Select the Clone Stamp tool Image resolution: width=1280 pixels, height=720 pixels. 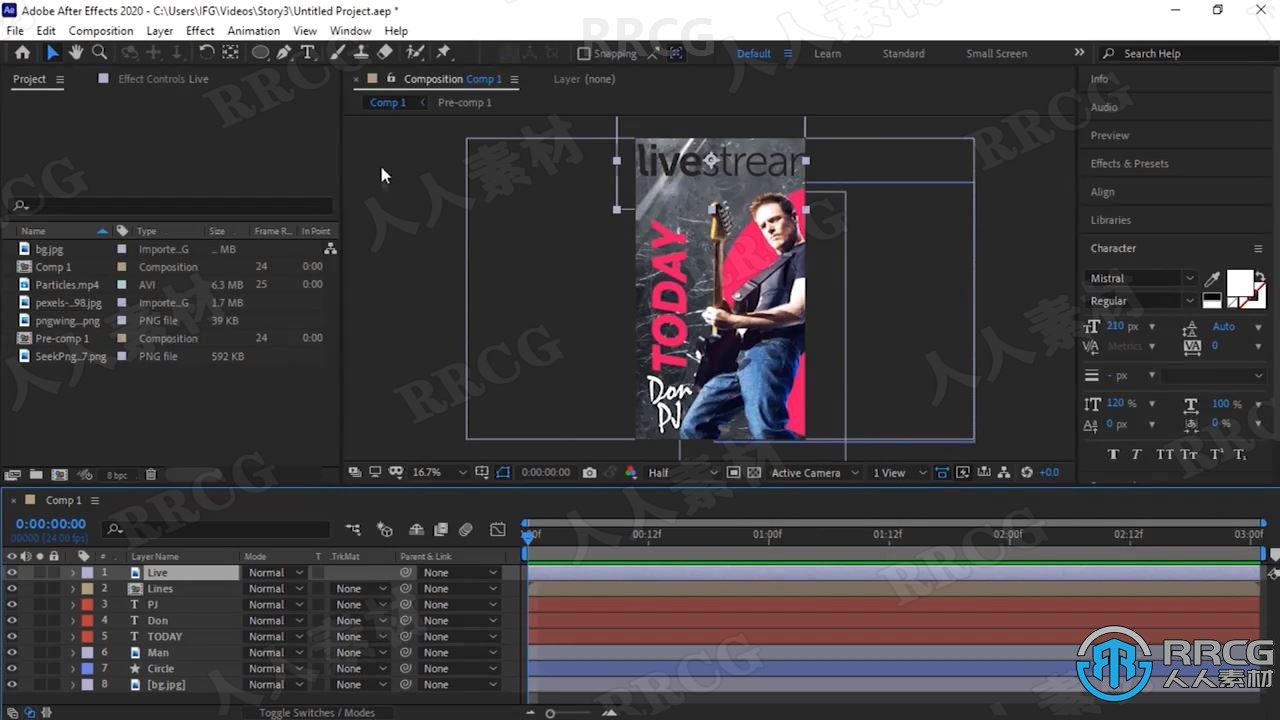coord(362,52)
